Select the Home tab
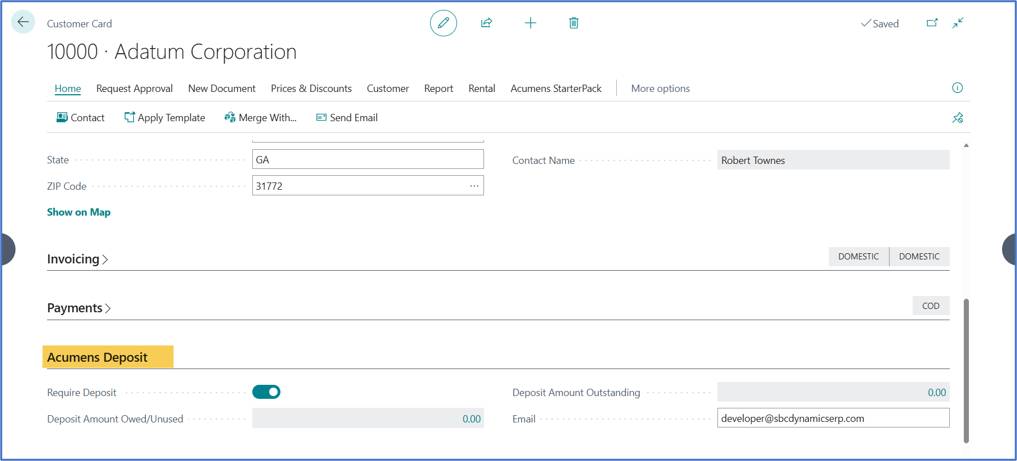The width and height of the screenshot is (1017, 461). [67, 88]
